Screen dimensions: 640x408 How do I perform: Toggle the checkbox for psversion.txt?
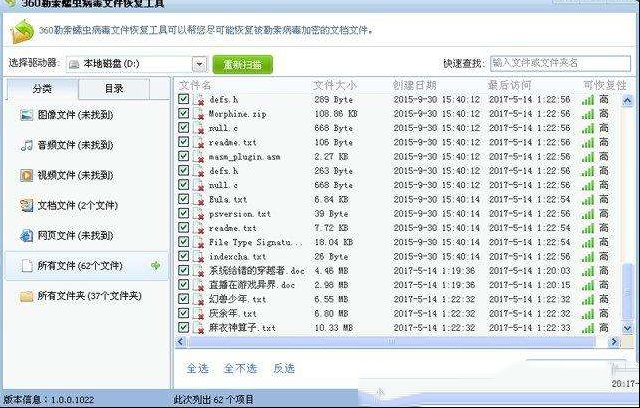pyautogui.click(x=183, y=213)
